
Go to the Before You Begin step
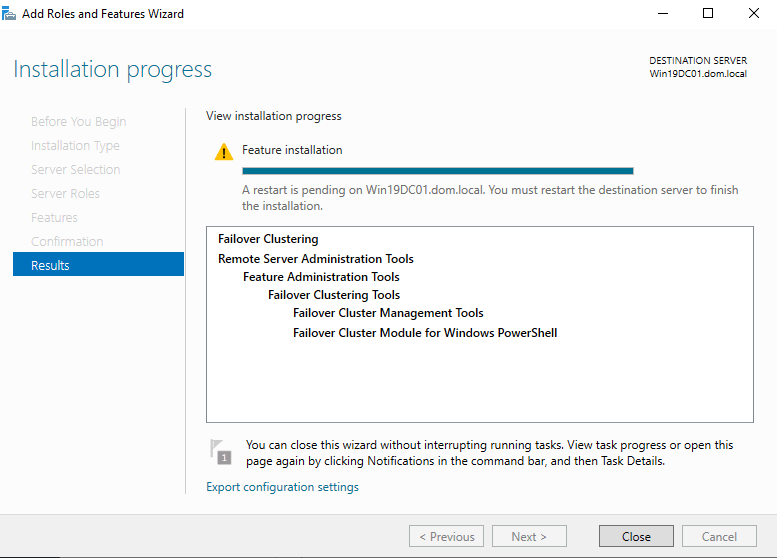pyautogui.click(x=78, y=121)
